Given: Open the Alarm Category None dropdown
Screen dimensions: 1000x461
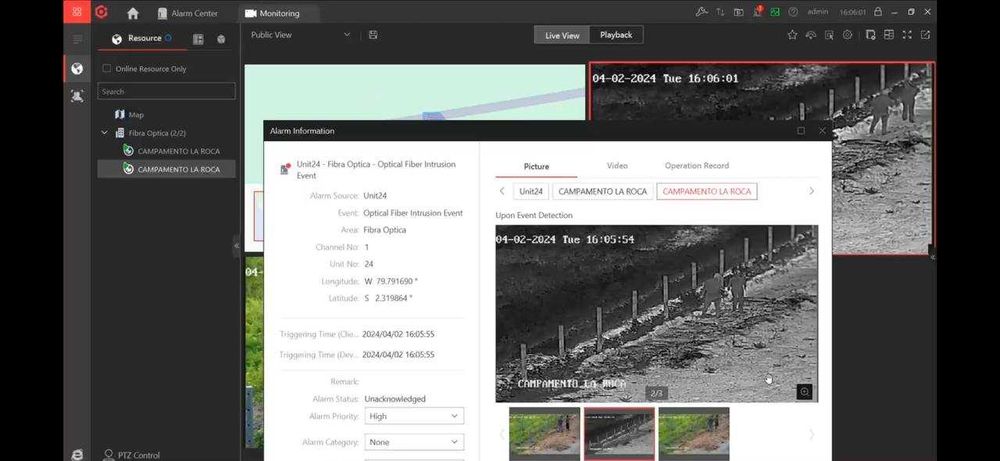Looking at the screenshot, I should point(414,442).
